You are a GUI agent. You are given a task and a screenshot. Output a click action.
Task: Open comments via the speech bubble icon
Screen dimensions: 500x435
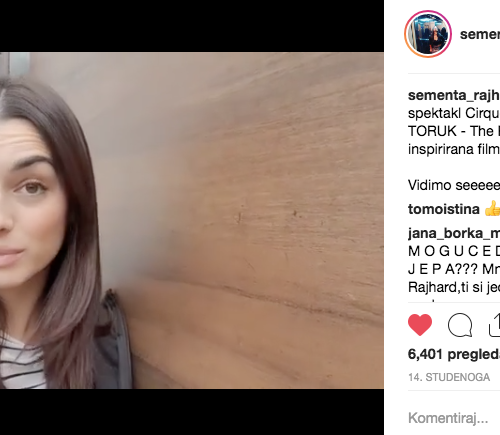point(460,325)
